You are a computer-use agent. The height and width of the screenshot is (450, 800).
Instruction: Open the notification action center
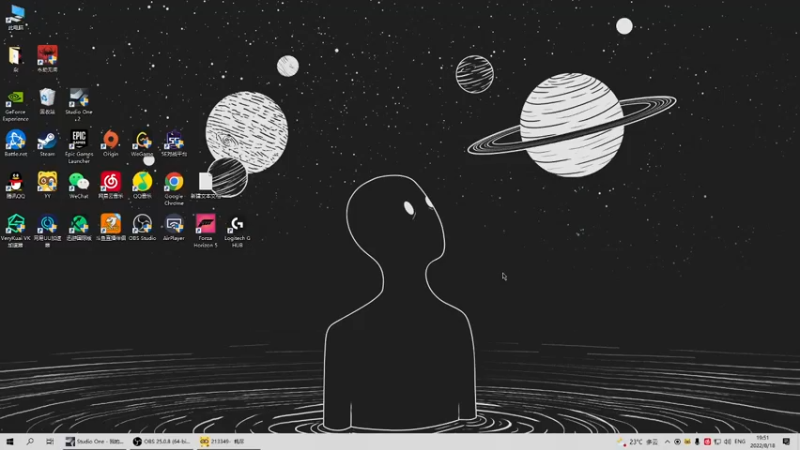[x=787, y=442]
